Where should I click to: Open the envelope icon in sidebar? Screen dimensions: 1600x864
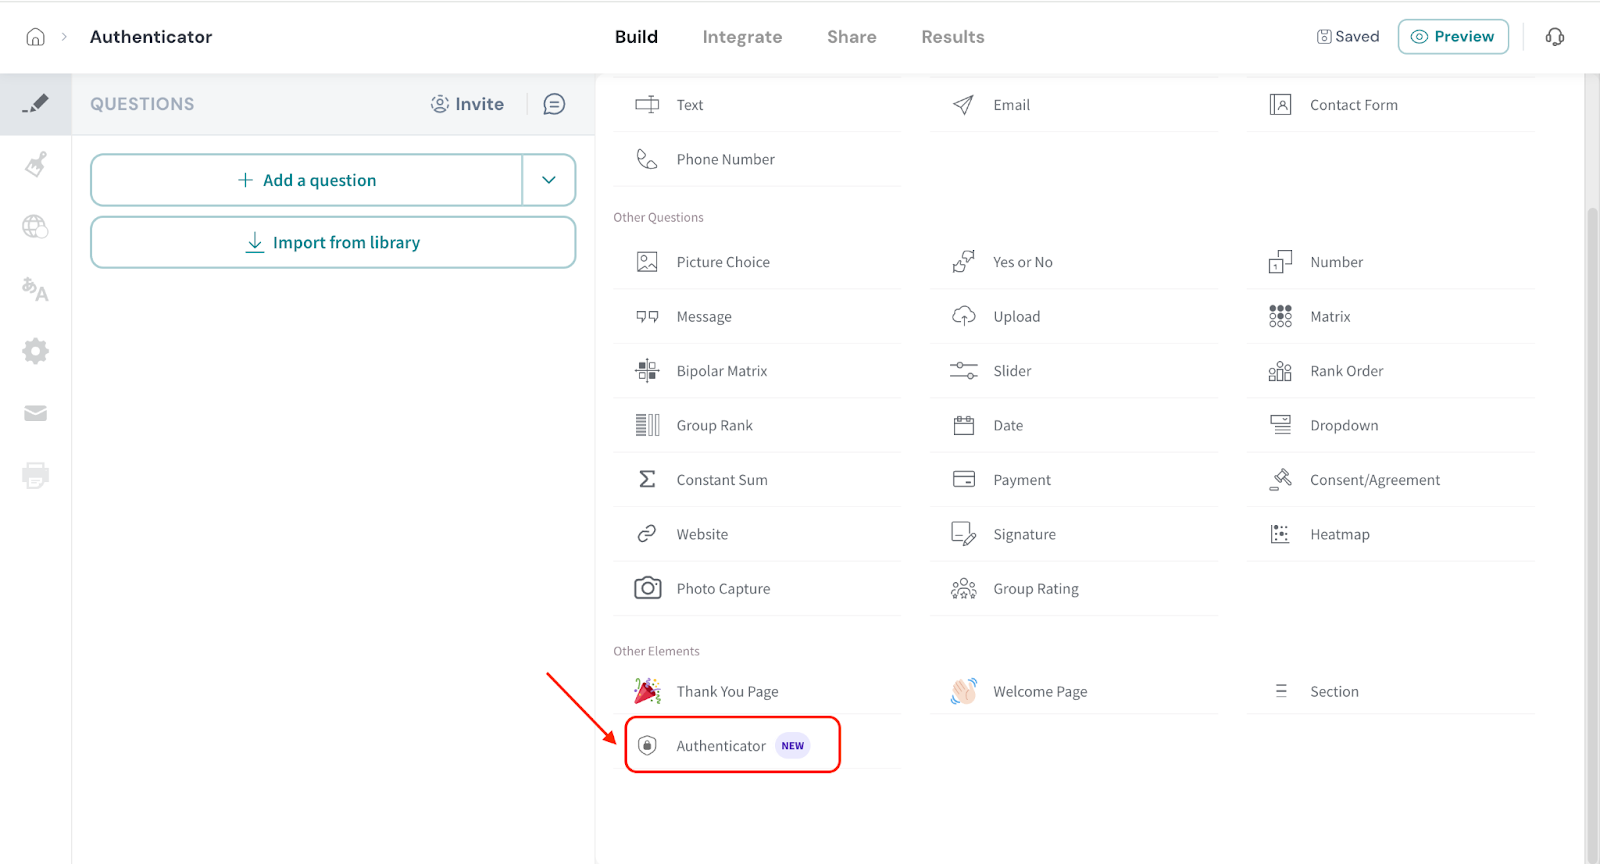click(36, 413)
